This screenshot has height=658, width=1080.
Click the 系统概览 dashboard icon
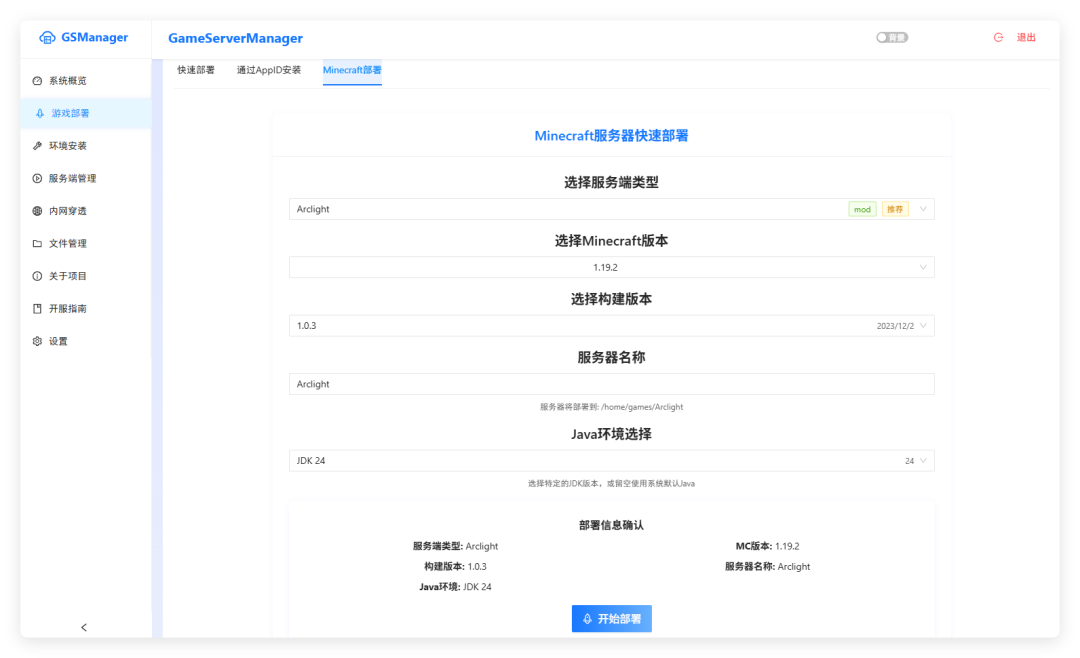[x=37, y=81]
